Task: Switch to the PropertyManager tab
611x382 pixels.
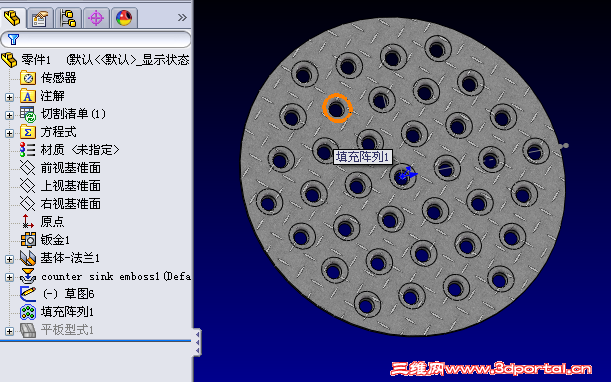Action: [x=40, y=18]
